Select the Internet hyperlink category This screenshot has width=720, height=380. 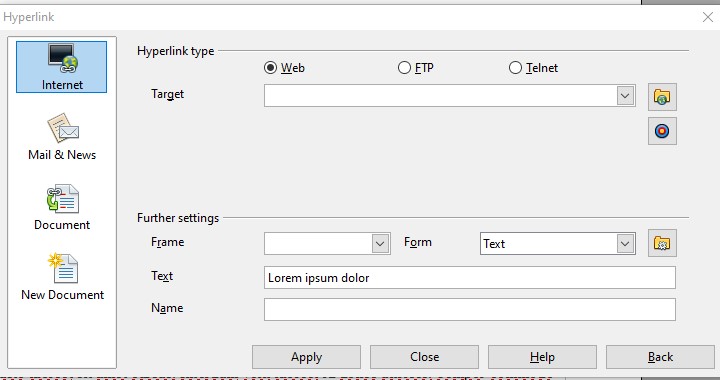pos(62,67)
